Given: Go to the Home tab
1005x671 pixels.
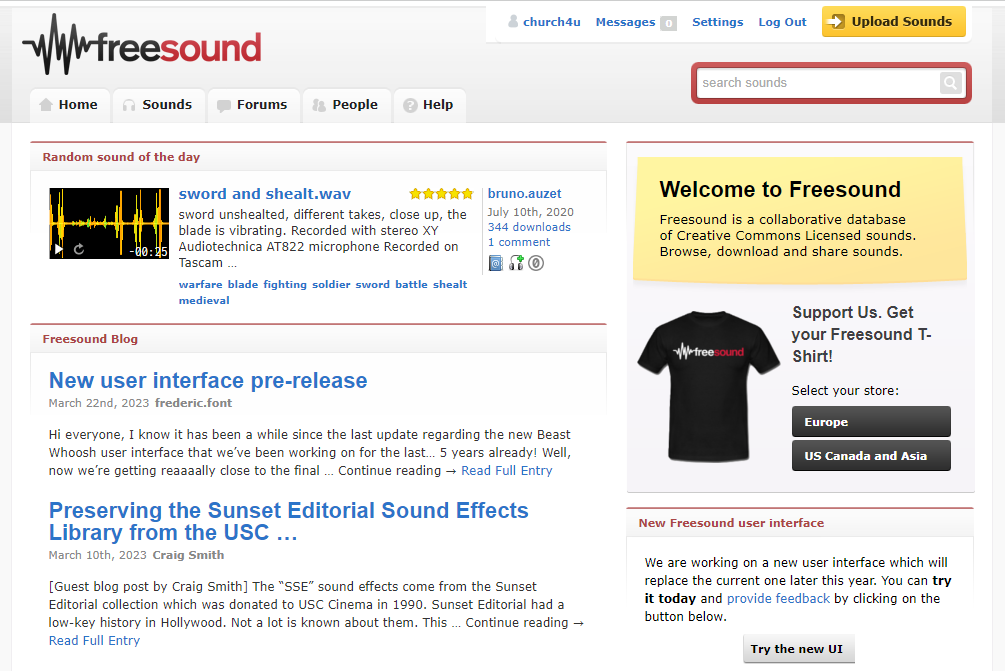Looking at the screenshot, I should (70, 106).
